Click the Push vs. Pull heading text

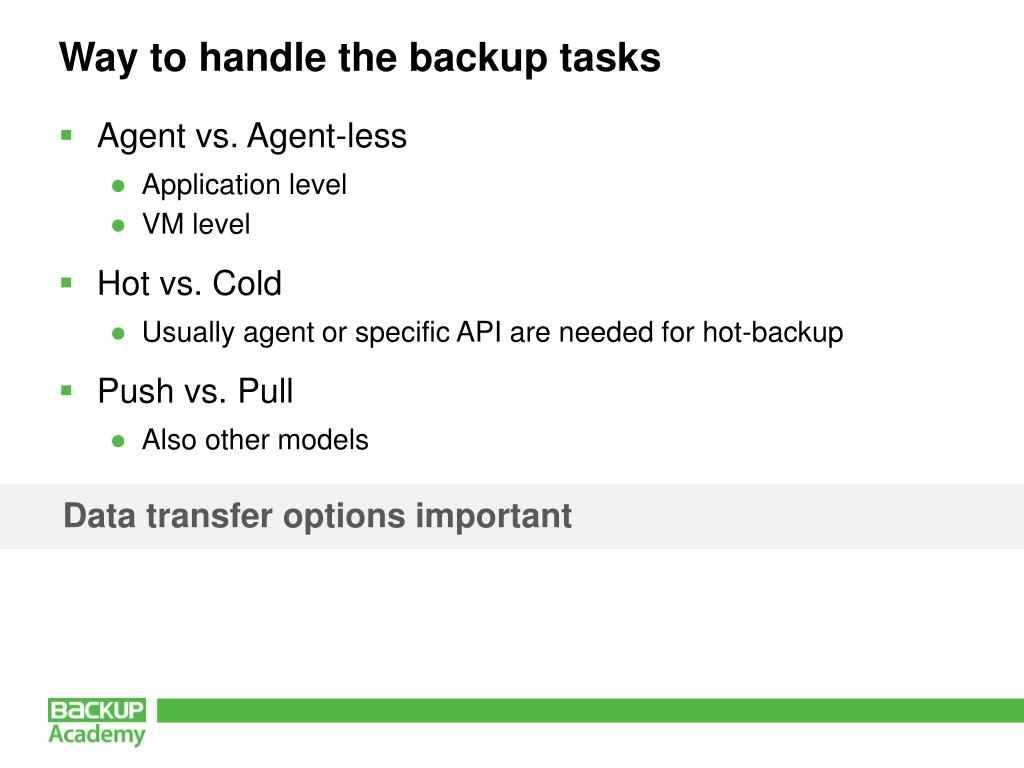coord(195,391)
